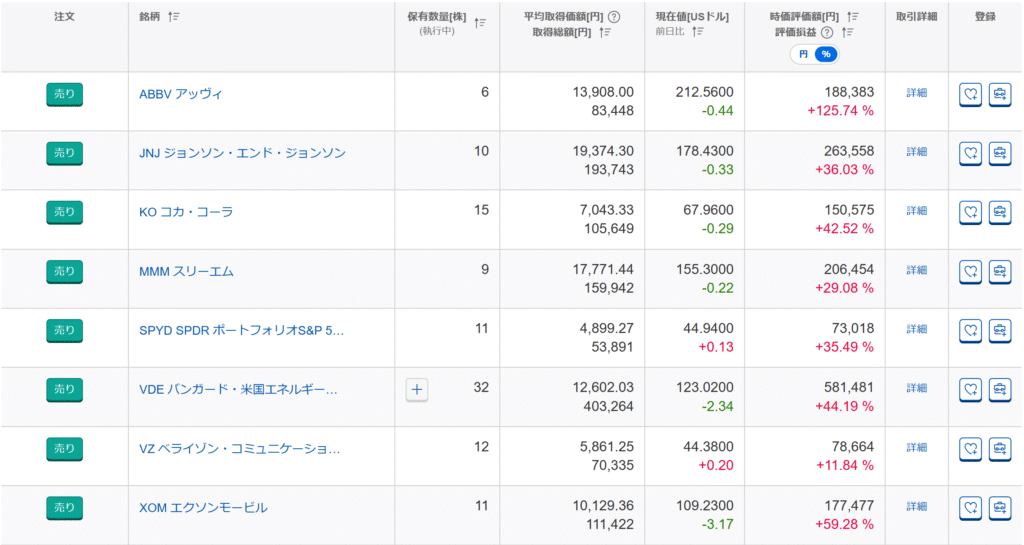Viewport: 1024px width, 545px height.
Task: Add VDE to favorites via heart icon
Action: [x=970, y=390]
